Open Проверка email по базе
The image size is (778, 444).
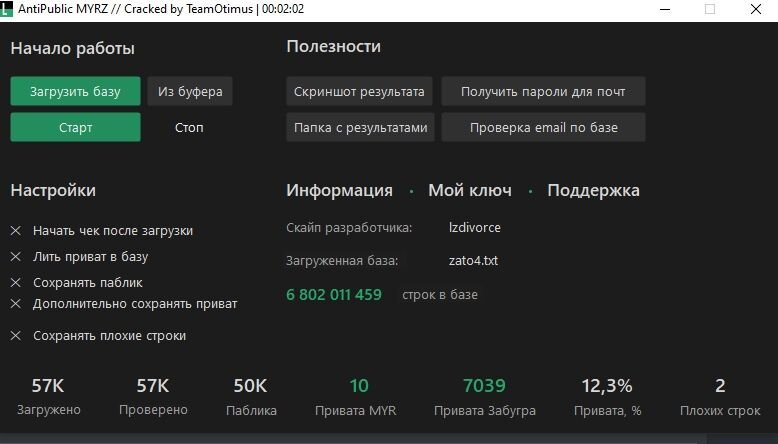(x=543, y=127)
